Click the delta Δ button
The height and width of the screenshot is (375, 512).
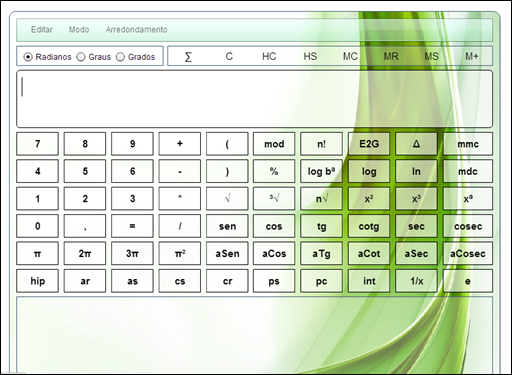point(416,144)
